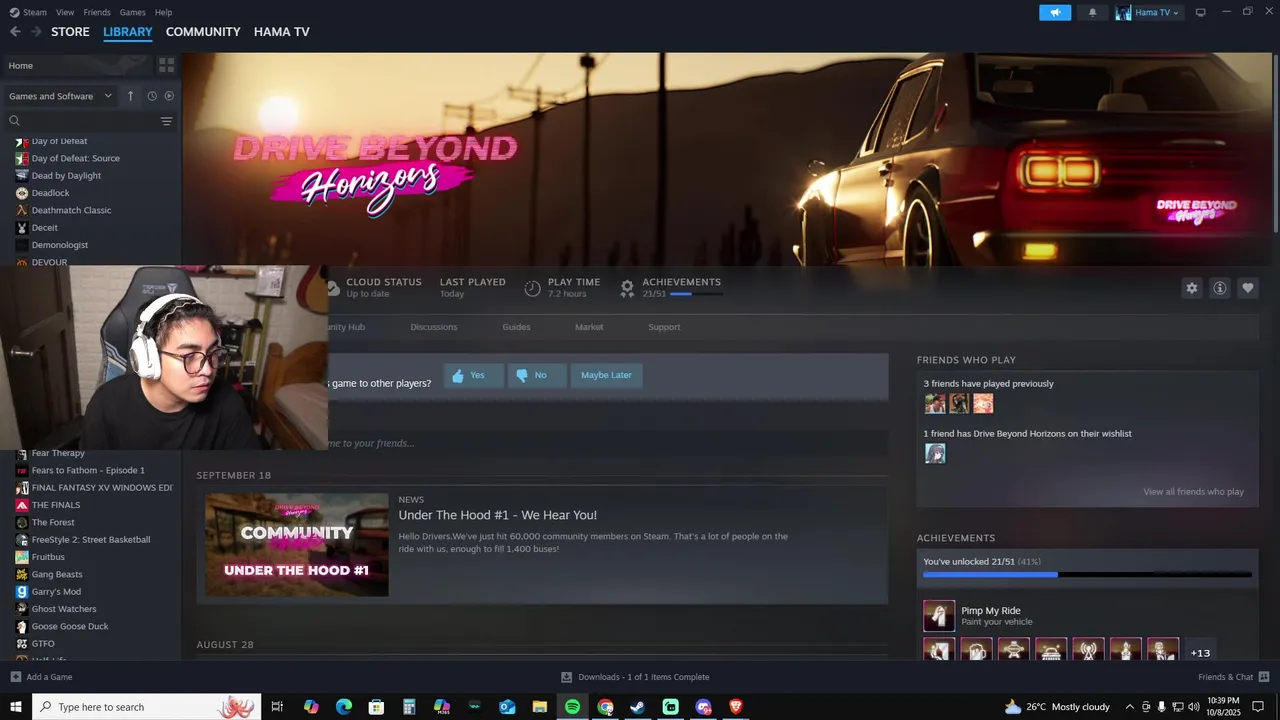Show ready-to-play games using play icon
The image size is (1280, 720).
pos(169,96)
